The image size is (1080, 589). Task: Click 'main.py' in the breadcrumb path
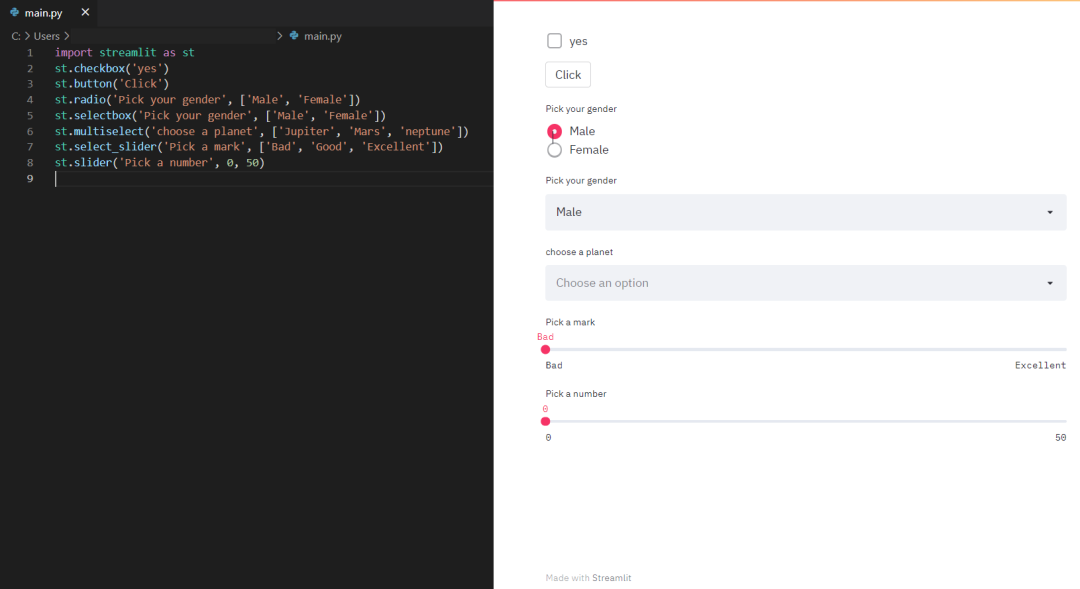323,36
